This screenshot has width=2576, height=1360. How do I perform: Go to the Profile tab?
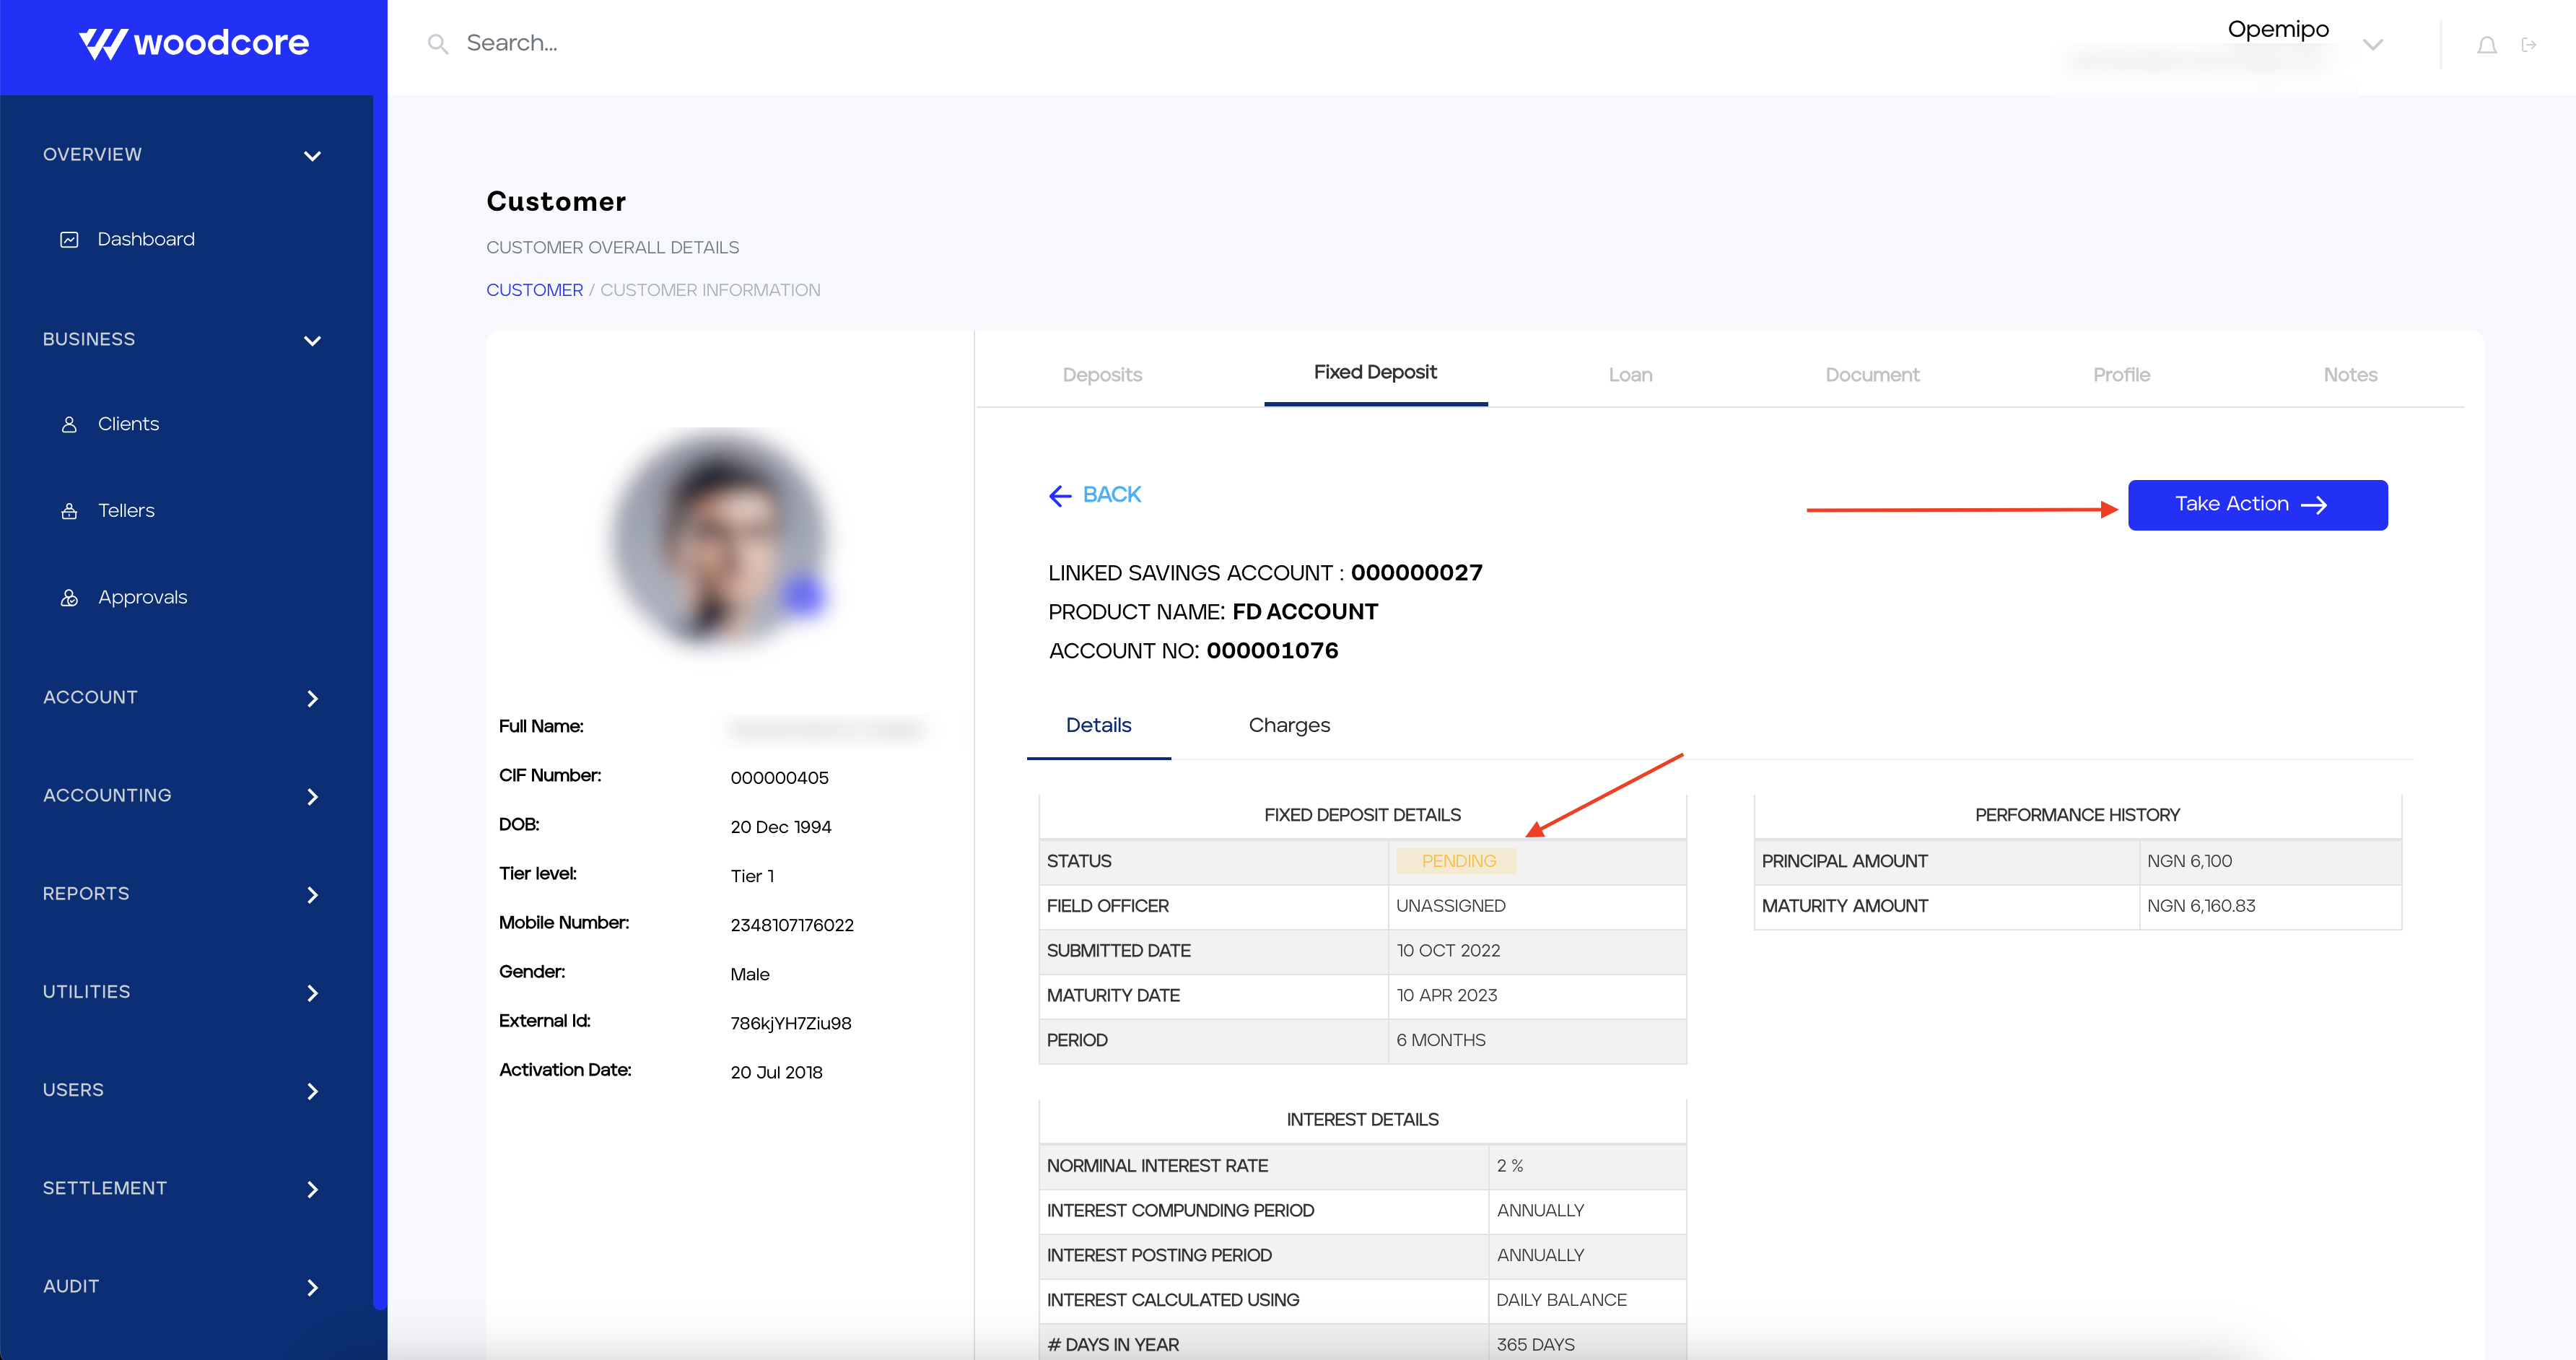pyautogui.click(x=2121, y=375)
